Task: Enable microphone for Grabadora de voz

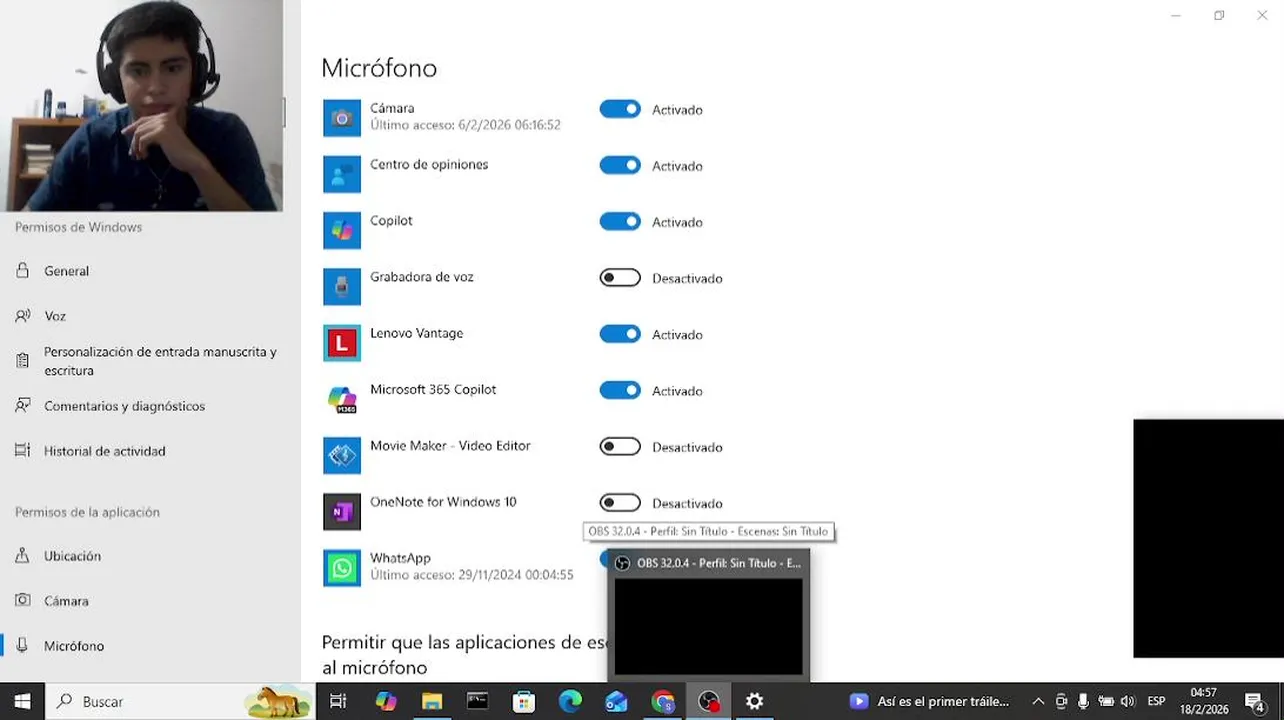Action: coord(620,278)
